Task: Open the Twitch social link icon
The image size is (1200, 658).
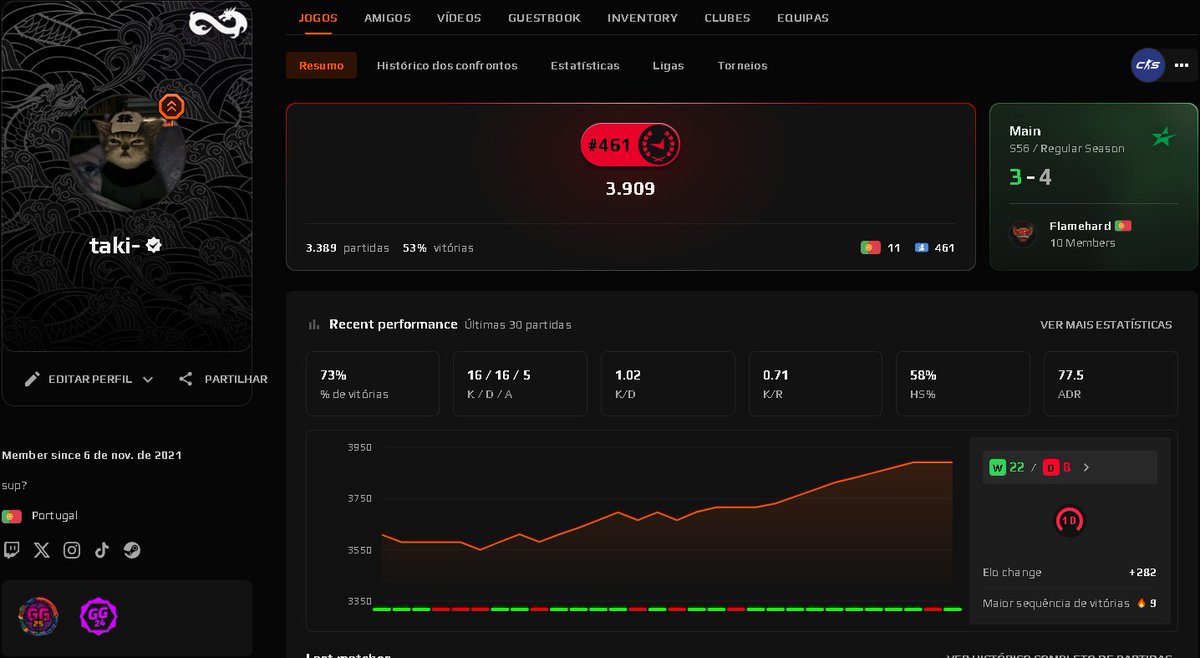Action: 11,549
